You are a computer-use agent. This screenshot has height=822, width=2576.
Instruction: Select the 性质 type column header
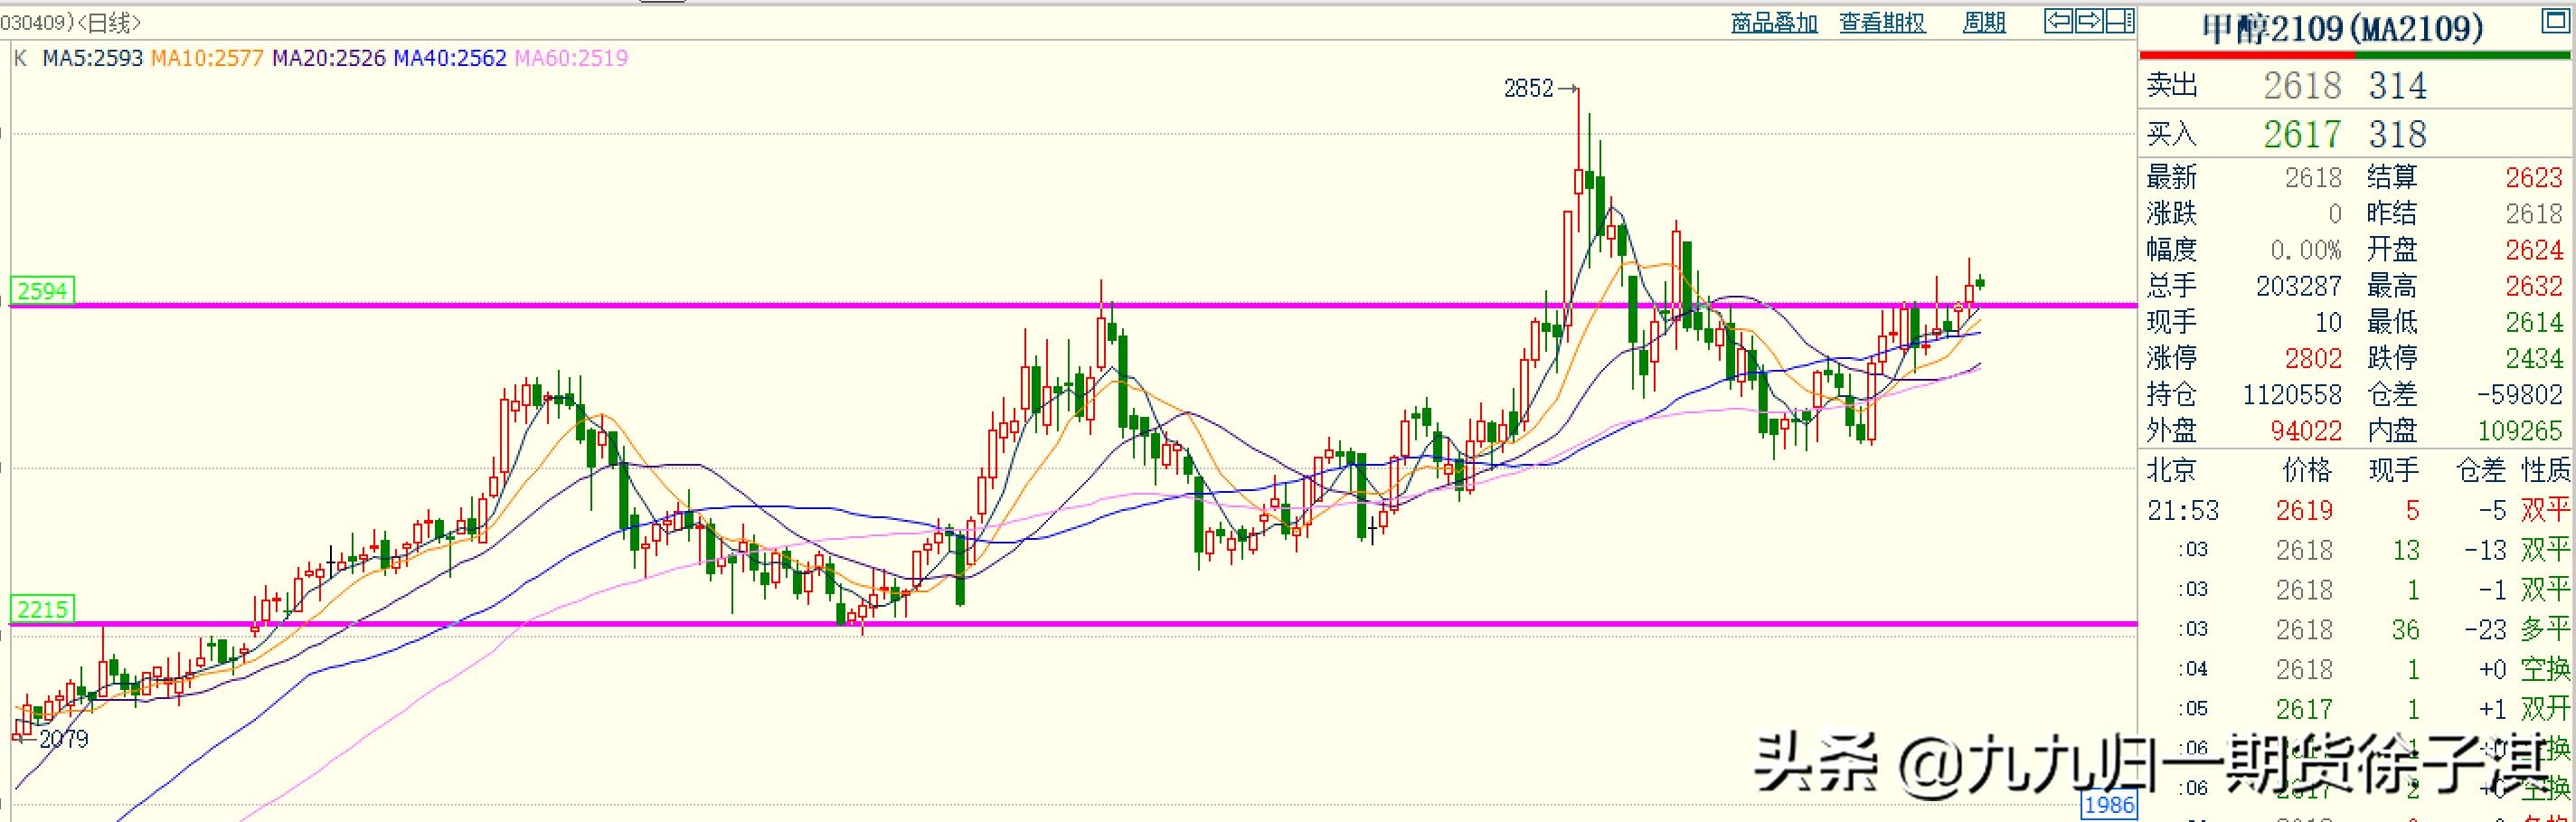(2545, 470)
